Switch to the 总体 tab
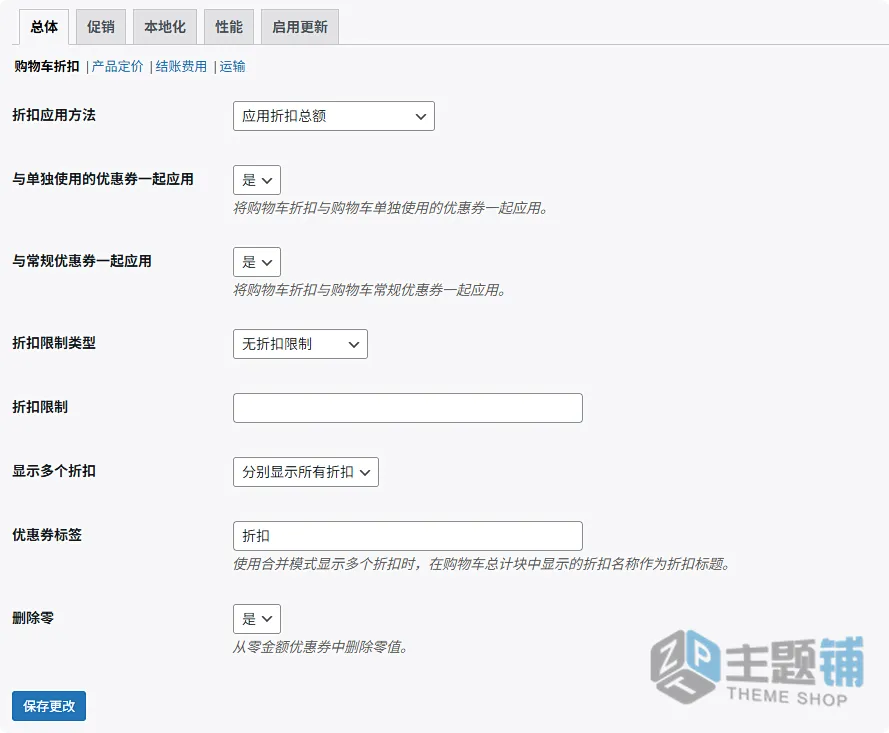 pos(44,27)
